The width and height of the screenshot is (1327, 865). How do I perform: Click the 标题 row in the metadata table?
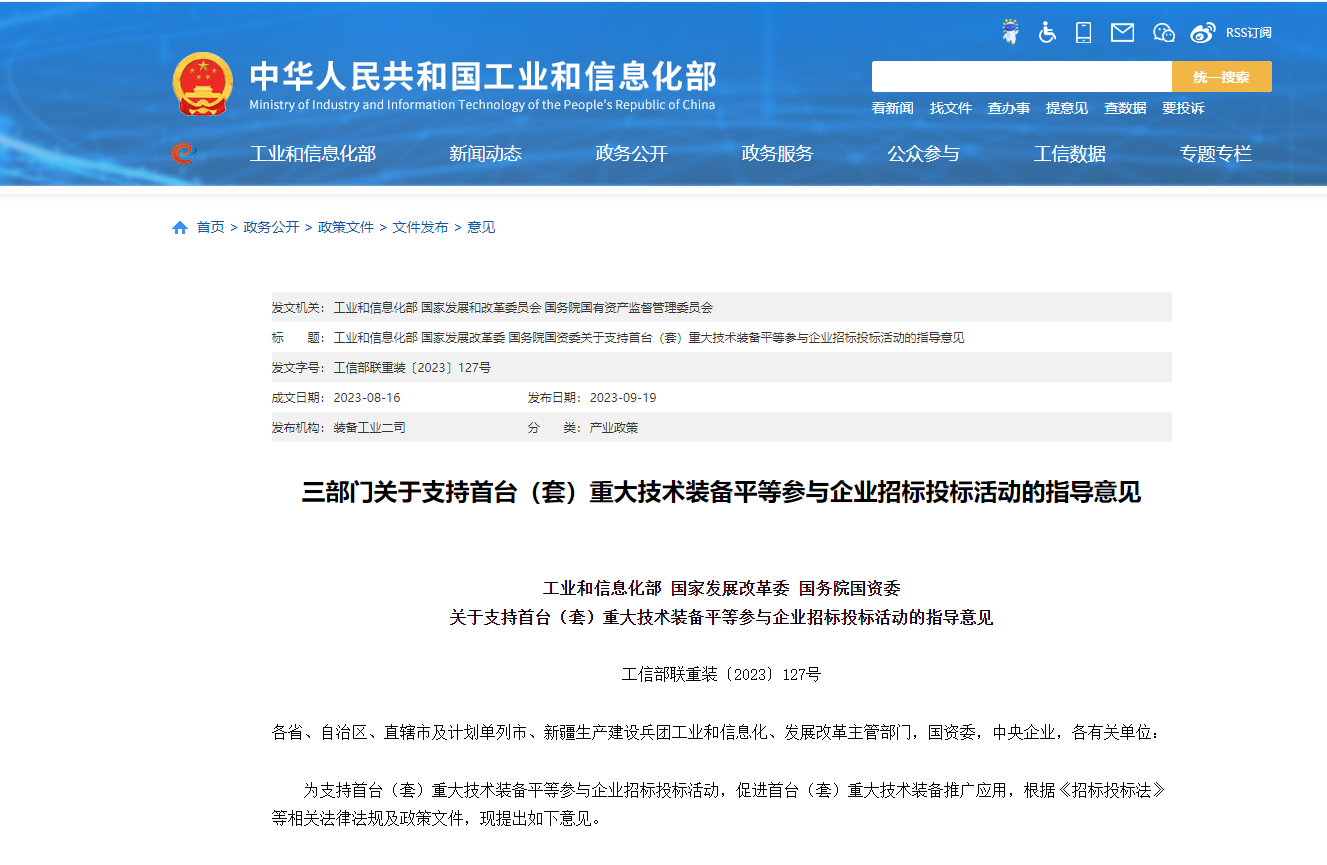coord(721,338)
